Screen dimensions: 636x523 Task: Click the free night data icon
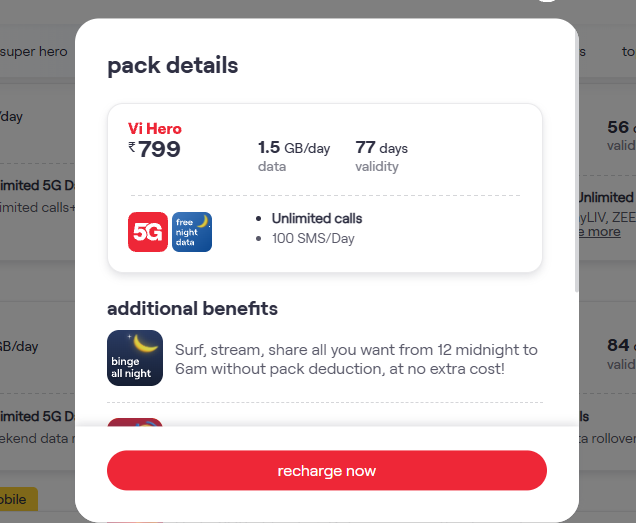coord(192,232)
